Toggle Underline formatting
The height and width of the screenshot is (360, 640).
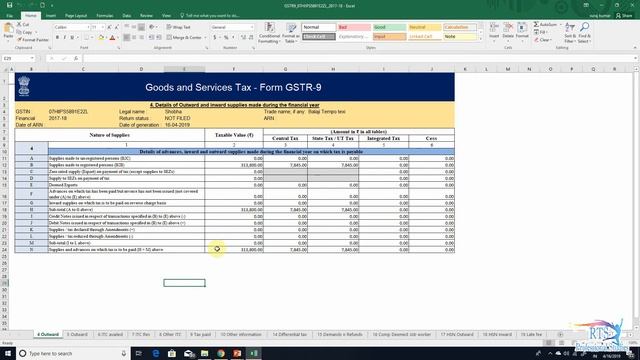[72, 38]
